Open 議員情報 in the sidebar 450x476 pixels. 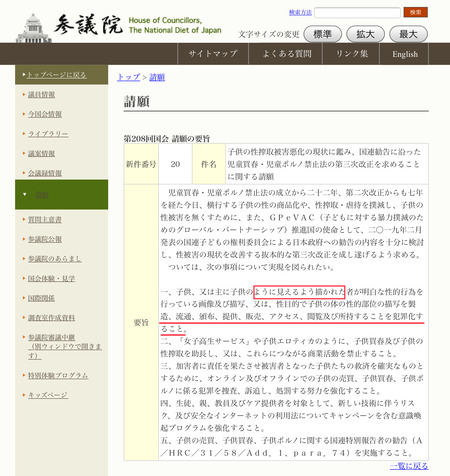click(x=41, y=95)
